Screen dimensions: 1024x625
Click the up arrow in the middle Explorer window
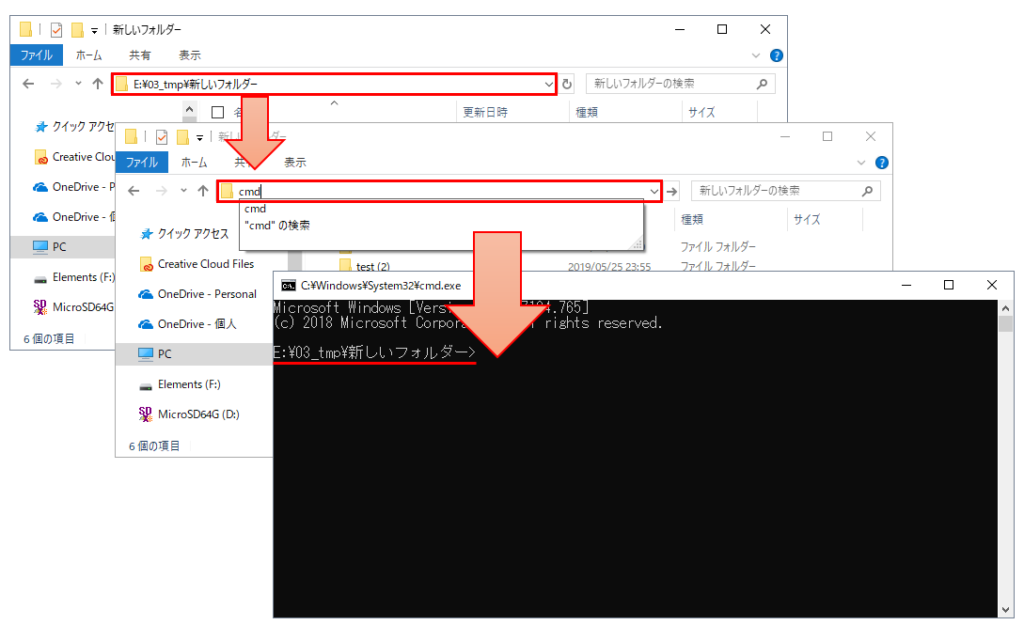(x=203, y=191)
